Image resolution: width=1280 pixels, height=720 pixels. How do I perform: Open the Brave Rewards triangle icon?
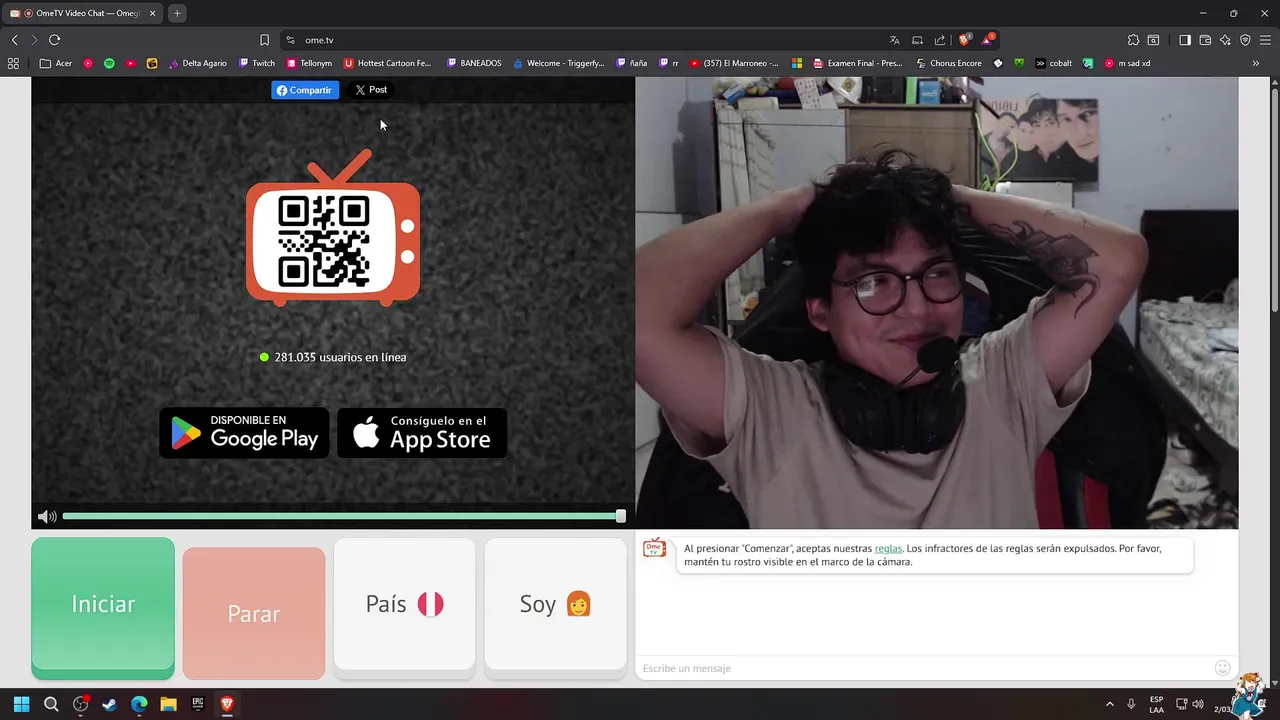pos(988,40)
